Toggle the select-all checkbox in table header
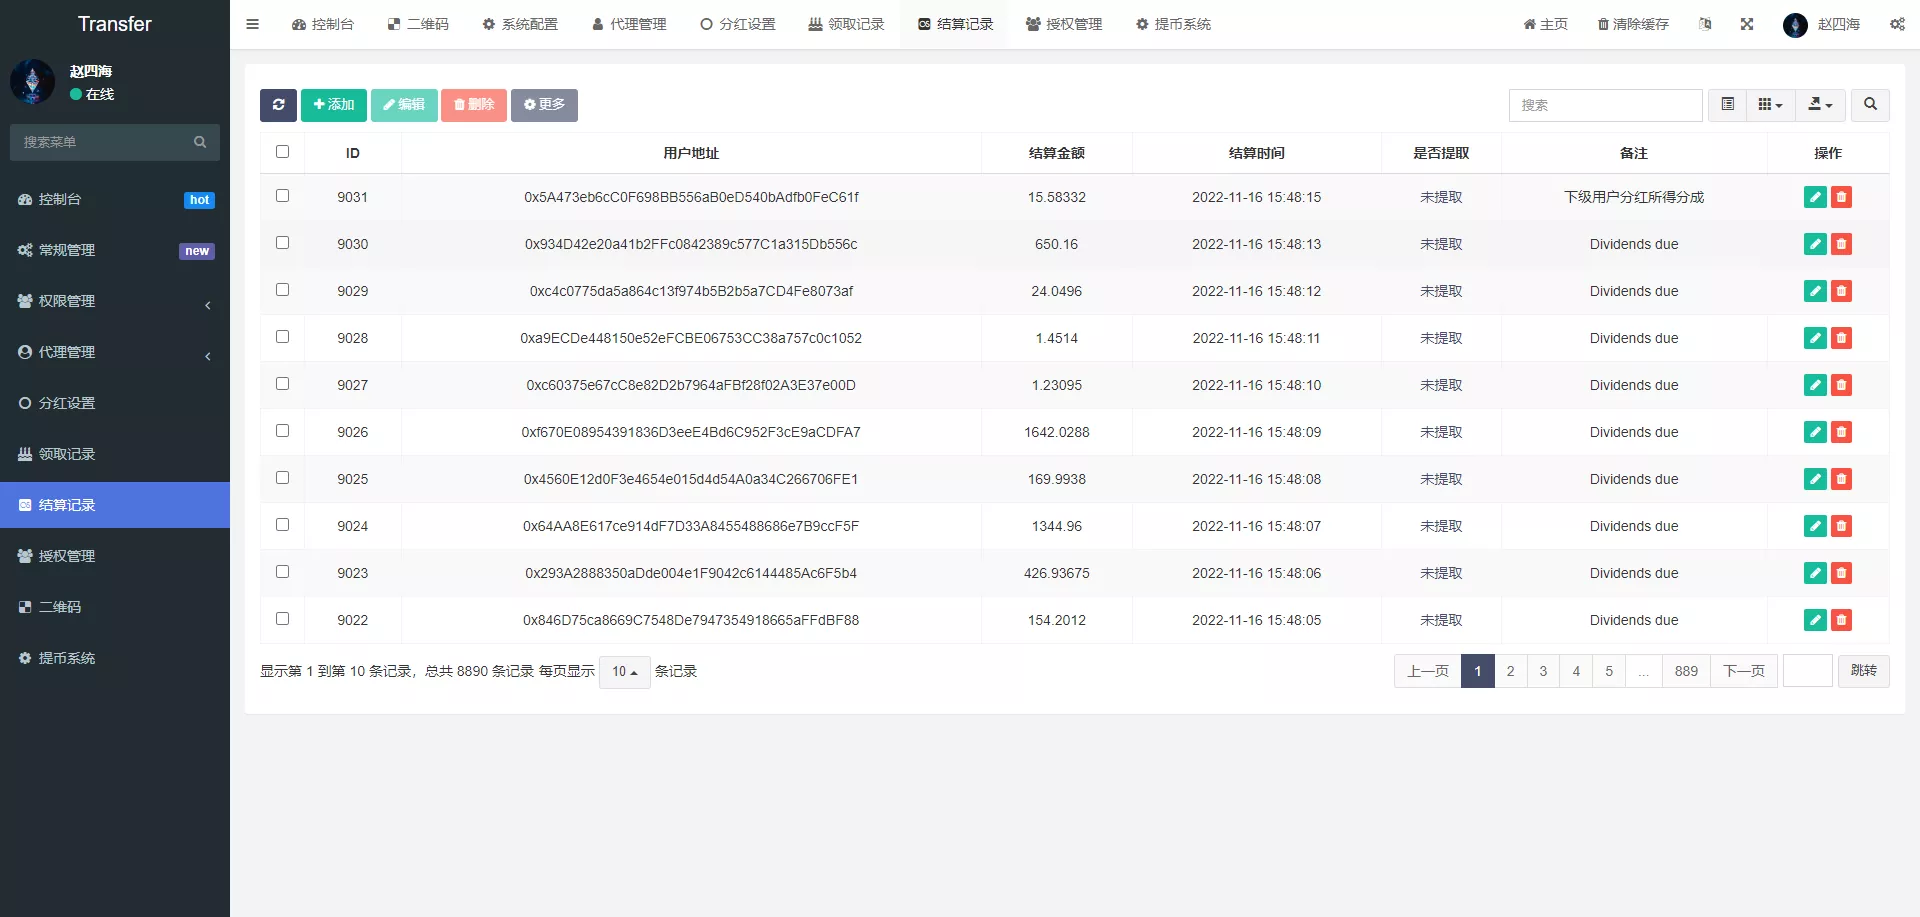 283,152
